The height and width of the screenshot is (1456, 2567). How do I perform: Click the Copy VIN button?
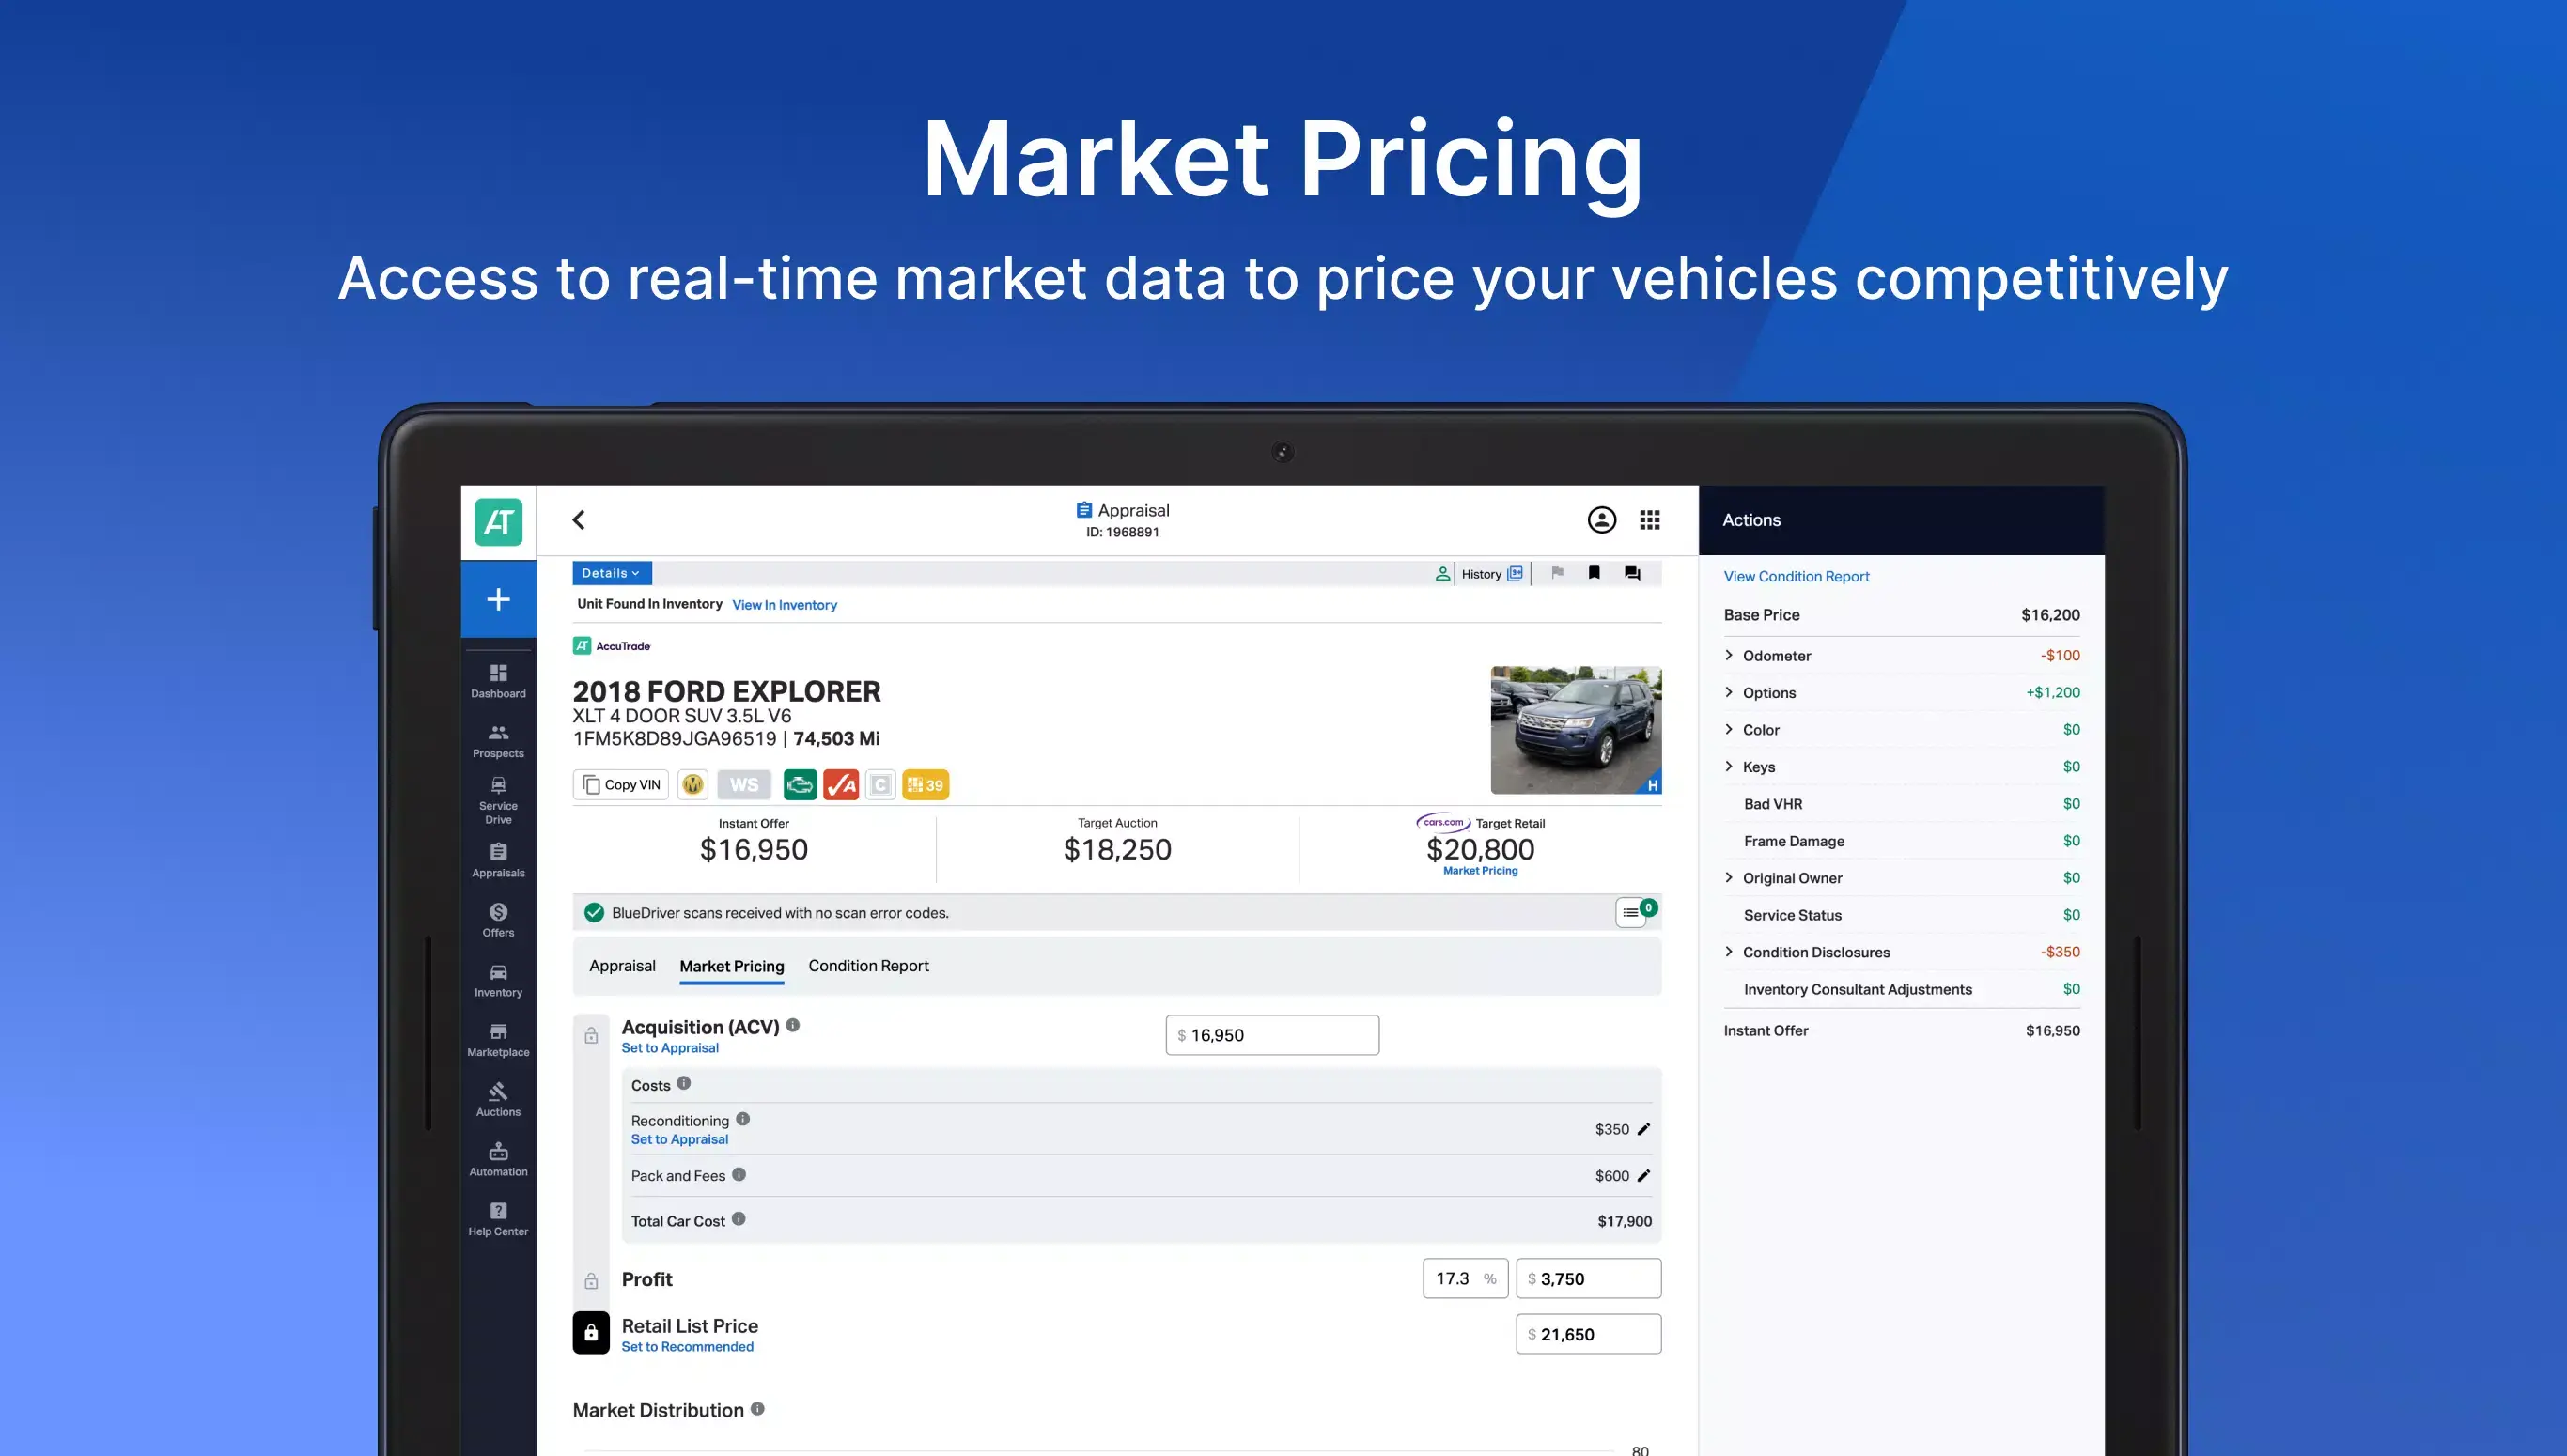click(621, 785)
